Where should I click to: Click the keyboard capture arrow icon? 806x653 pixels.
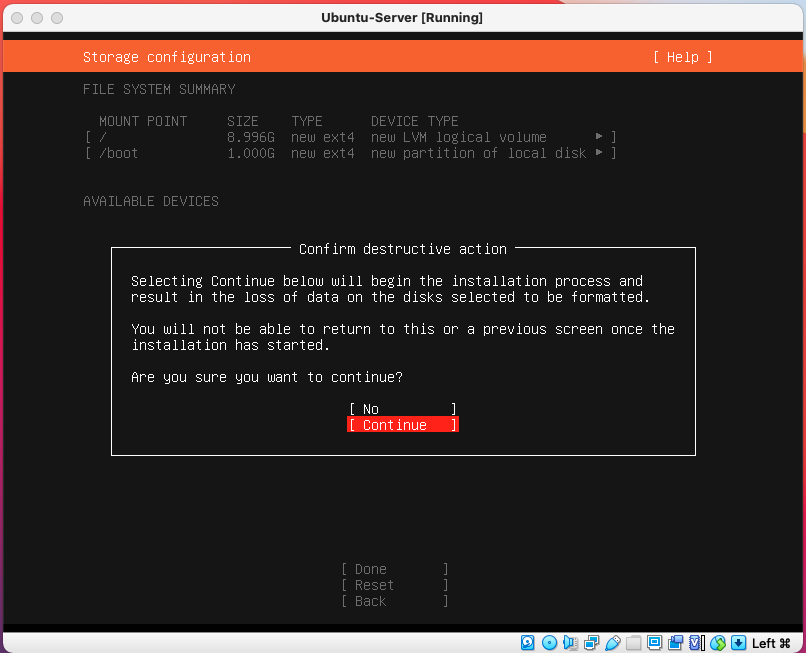pyautogui.click(x=739, y=642)
